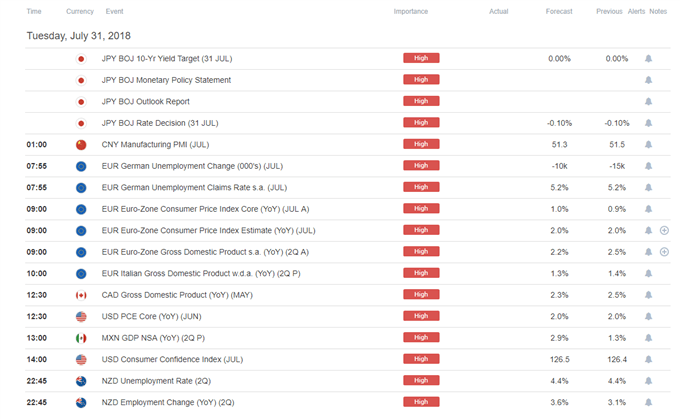680x419 pixels.
Task: Click New Zealand flag beside NZD Unemployment Rate
Action: click(x=81, y=381)
